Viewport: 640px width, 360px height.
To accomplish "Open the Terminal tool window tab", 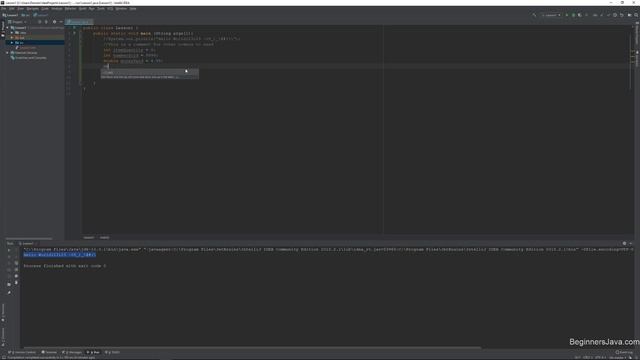I will coord(49,352).
